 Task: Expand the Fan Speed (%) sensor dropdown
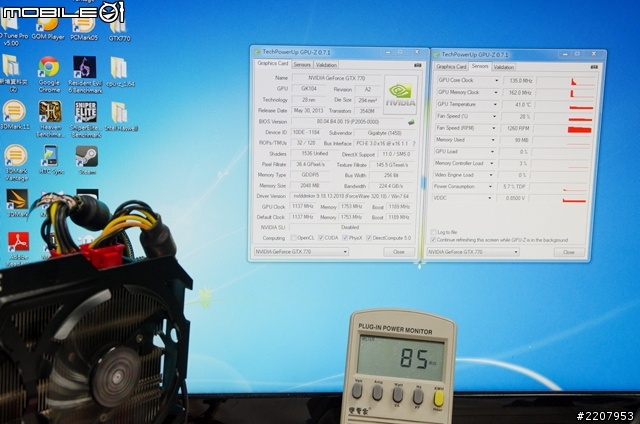[494, 116]
